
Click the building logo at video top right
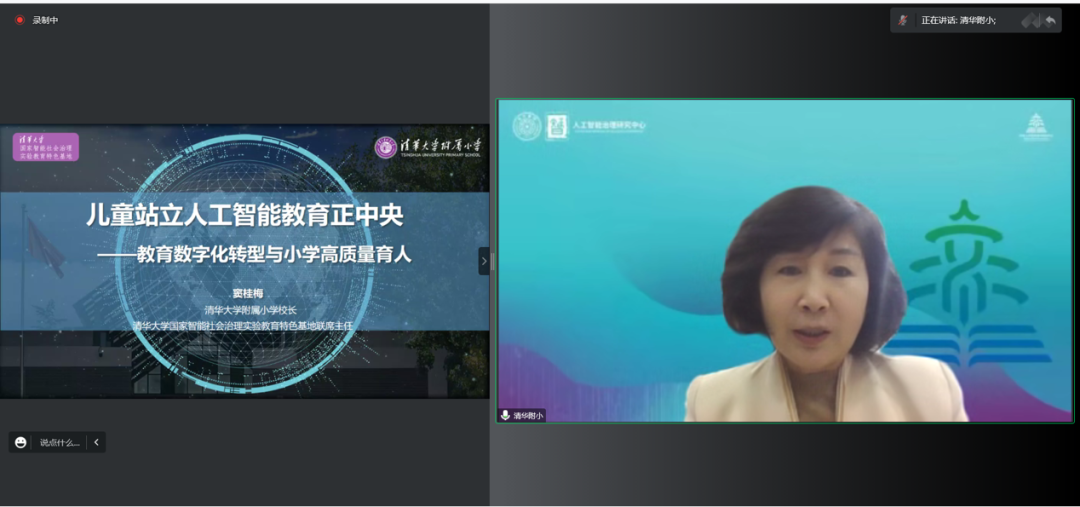pos(1035,127)
